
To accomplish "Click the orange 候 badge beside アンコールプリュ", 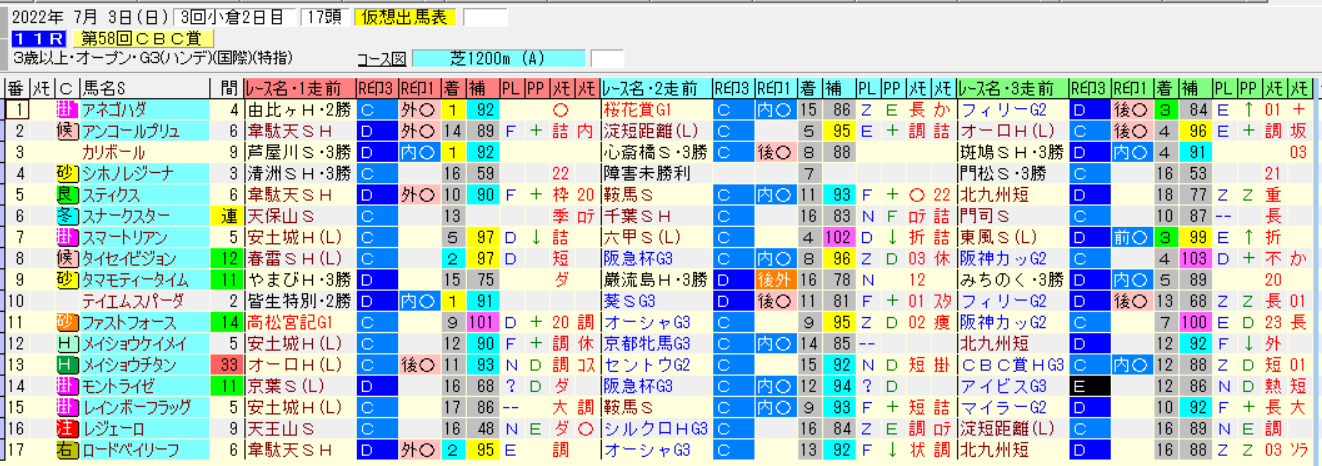I will 67,131.
